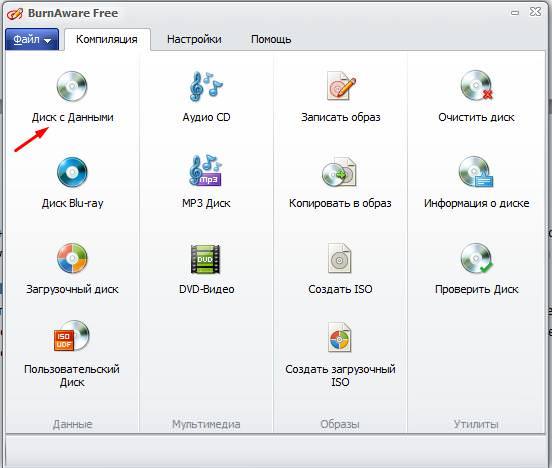552x468 pixels.
Task: Select the Компиляция tab
Action: point(107,39)
